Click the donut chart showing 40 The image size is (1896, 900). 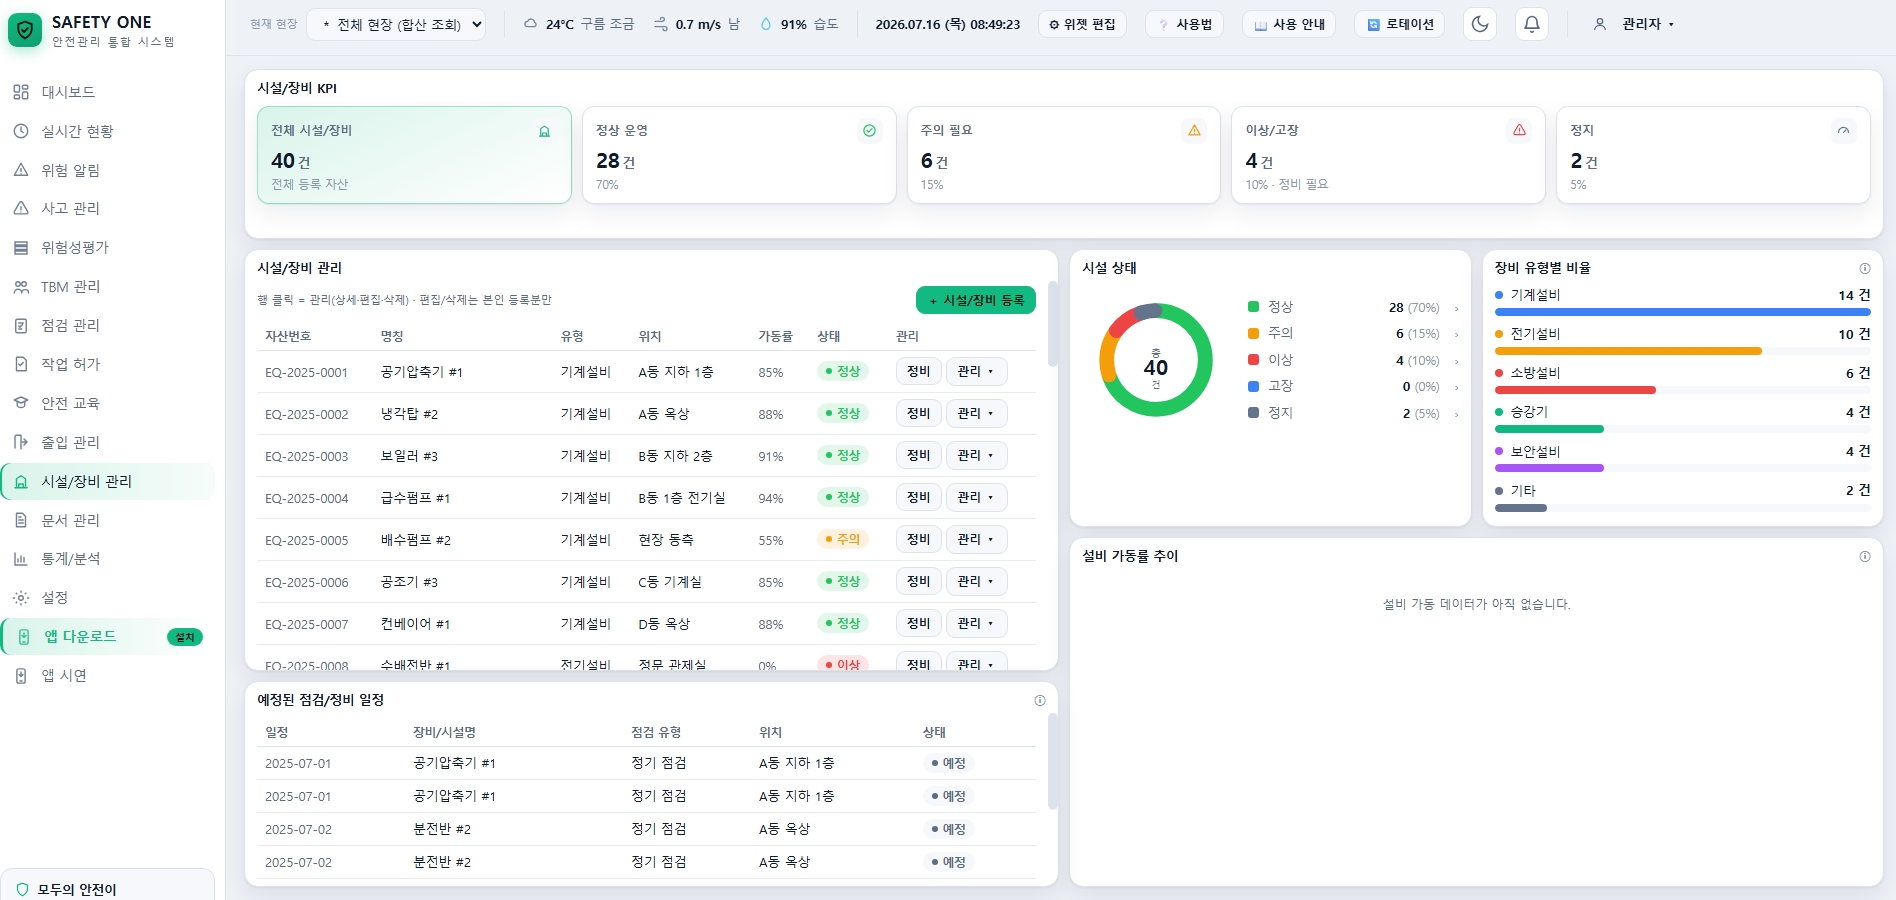(x=1156, y=360)
